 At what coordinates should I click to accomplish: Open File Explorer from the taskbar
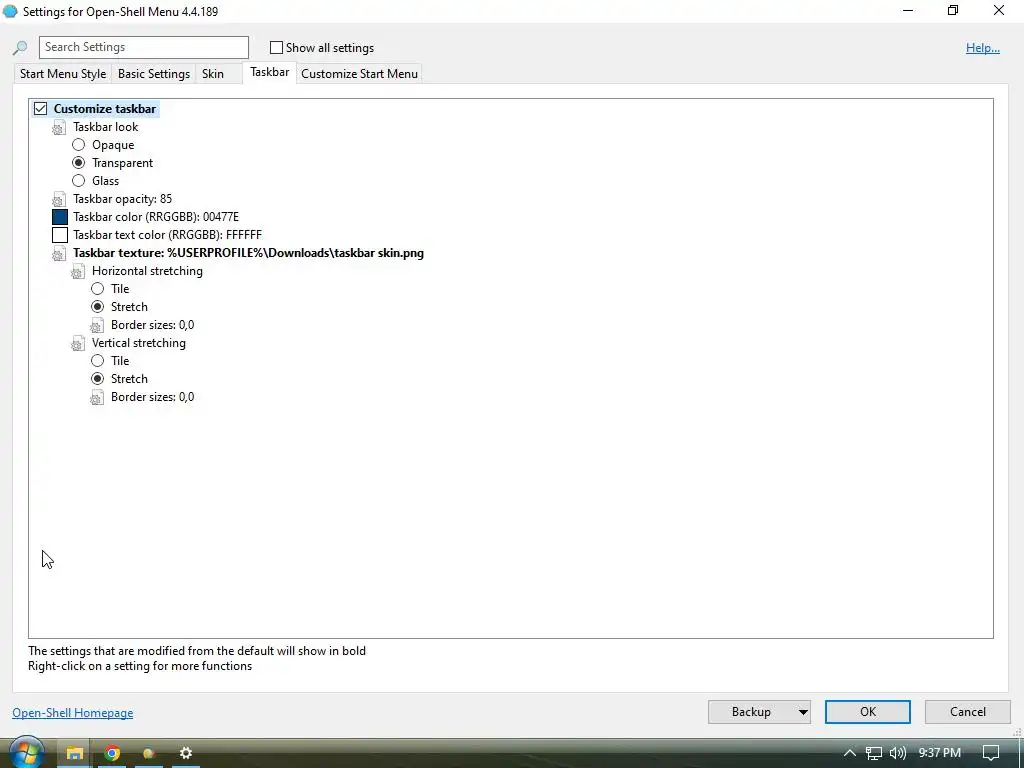coord(74,753)
